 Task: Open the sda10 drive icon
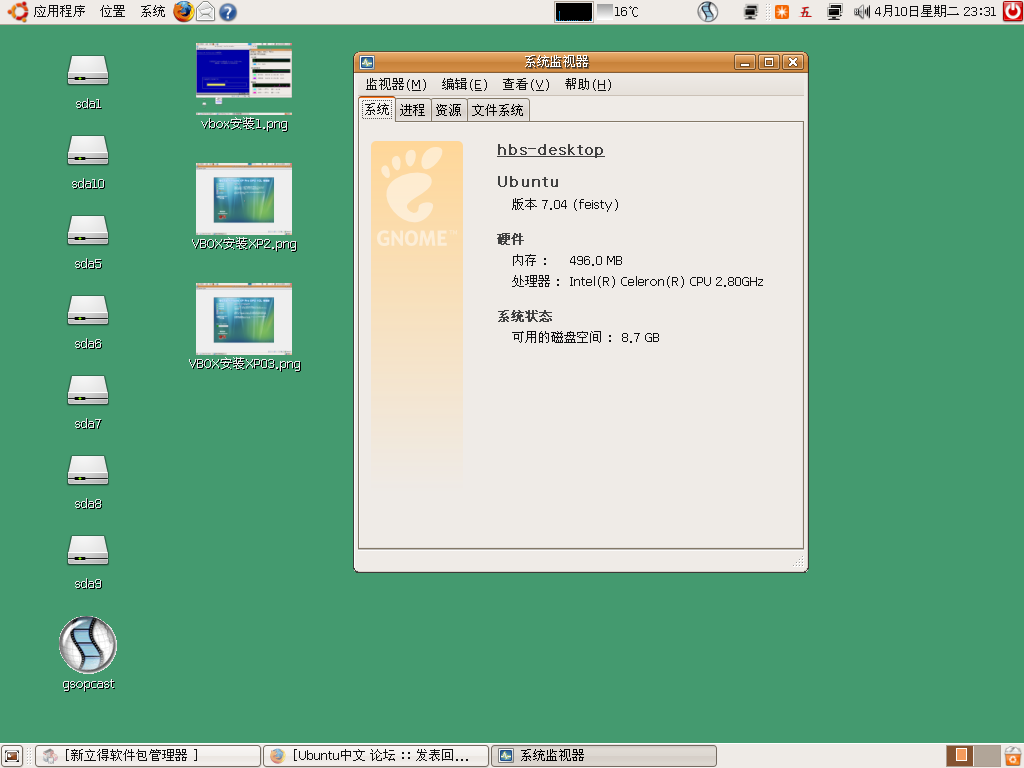[88, 151]
